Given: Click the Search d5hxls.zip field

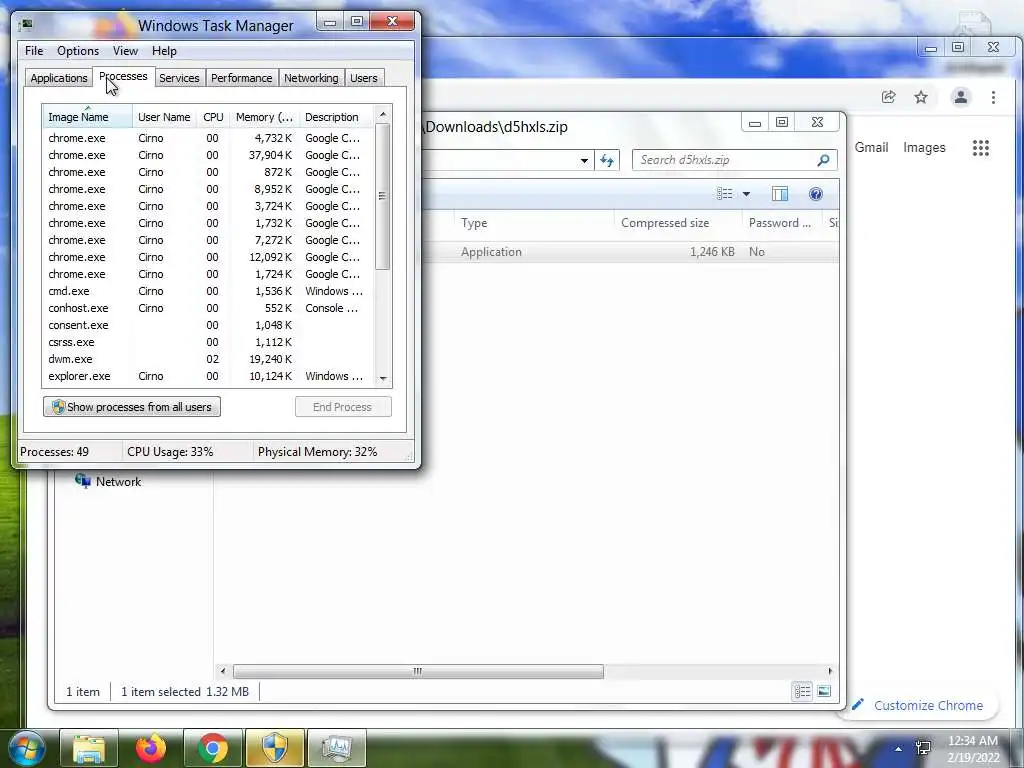Looking at the screenshot, I should pos(735,160).
